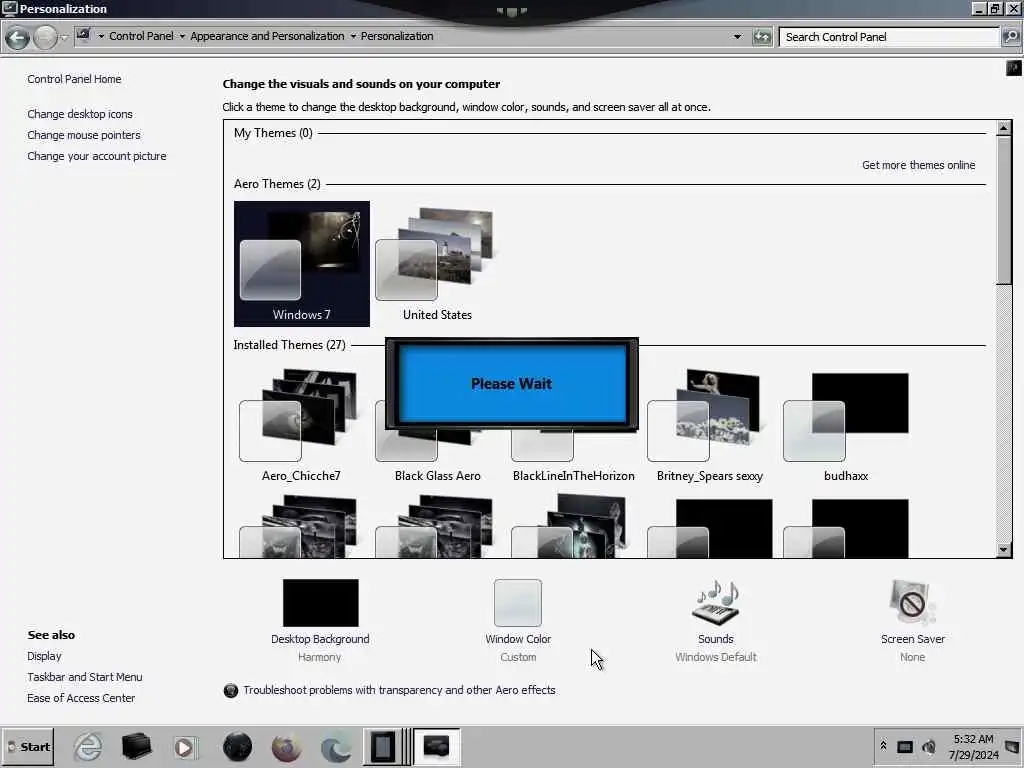
Task: Click Get more themes online
Action: 918,165
